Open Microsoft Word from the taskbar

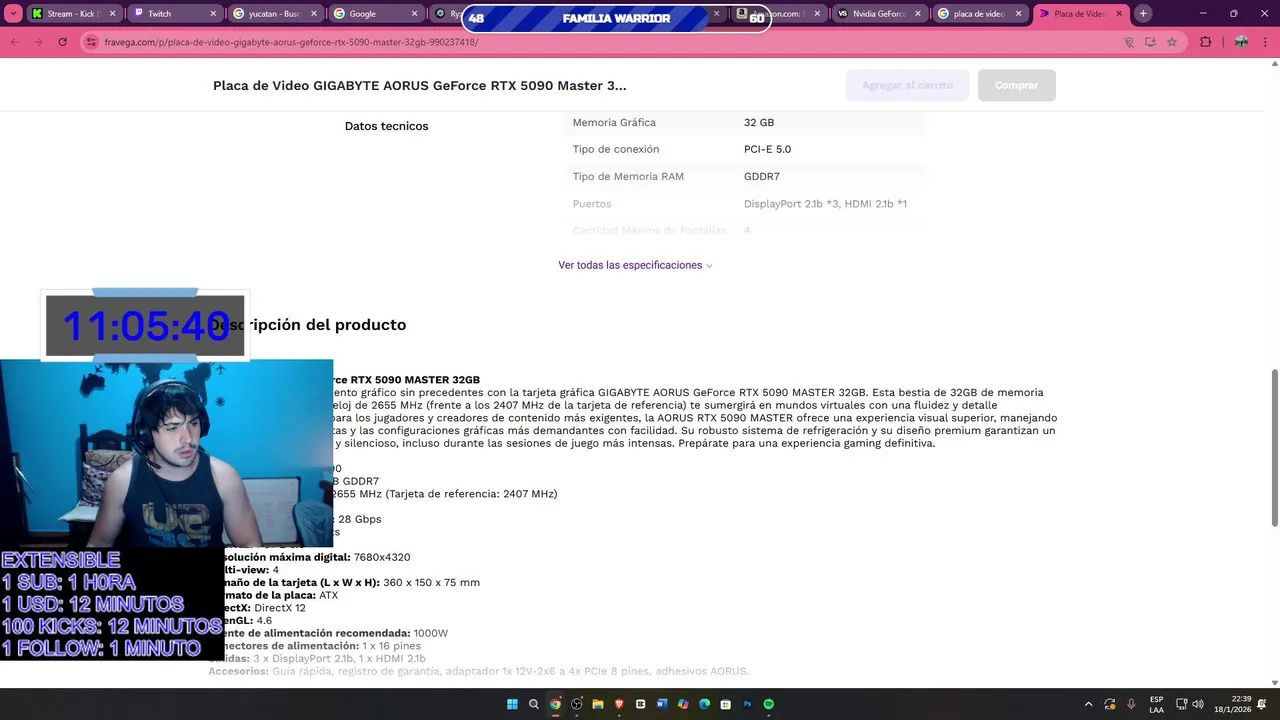662,704
